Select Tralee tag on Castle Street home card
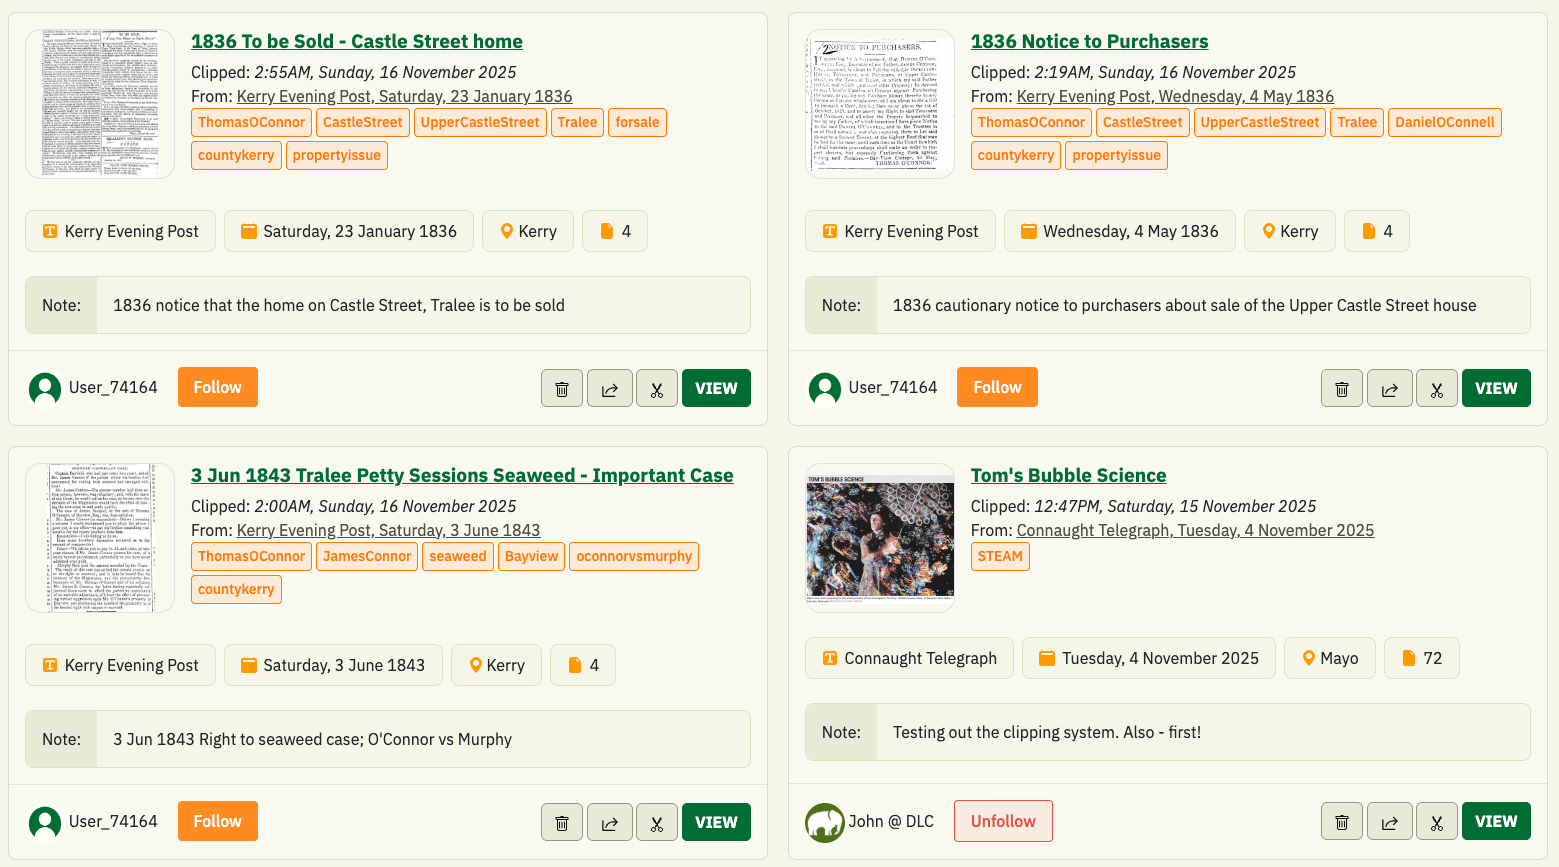 tap(577, 122)
